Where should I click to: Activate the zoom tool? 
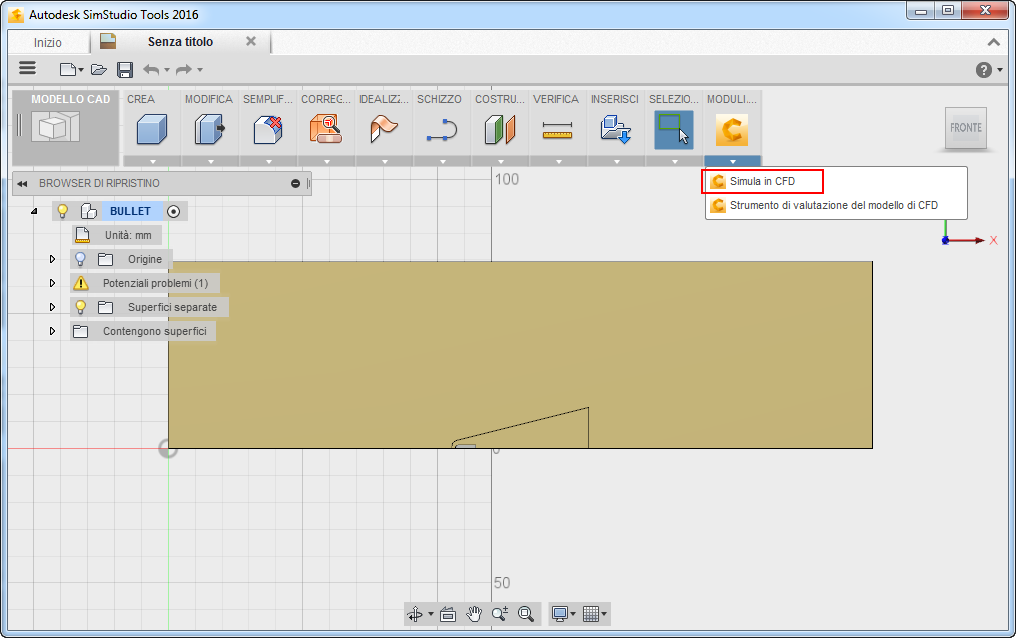[x=500, y=613]
